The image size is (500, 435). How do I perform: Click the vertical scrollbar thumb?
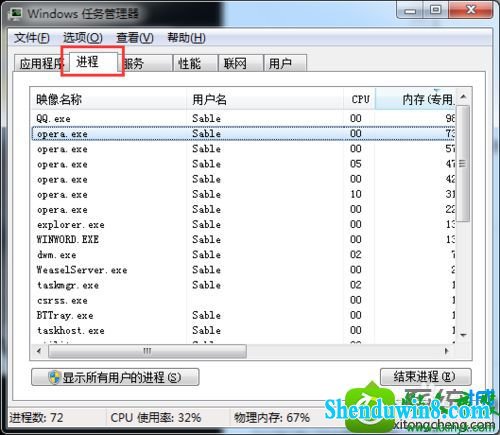pyautogui.click(x=463, y=163)
